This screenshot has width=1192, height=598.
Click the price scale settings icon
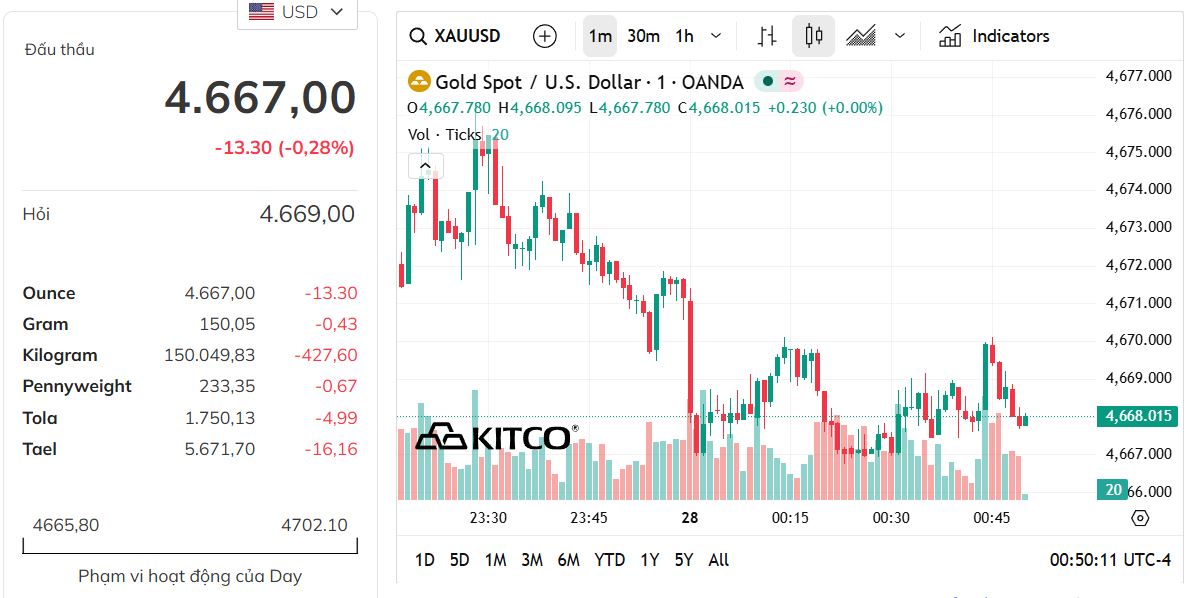[x=1139, y=518]
